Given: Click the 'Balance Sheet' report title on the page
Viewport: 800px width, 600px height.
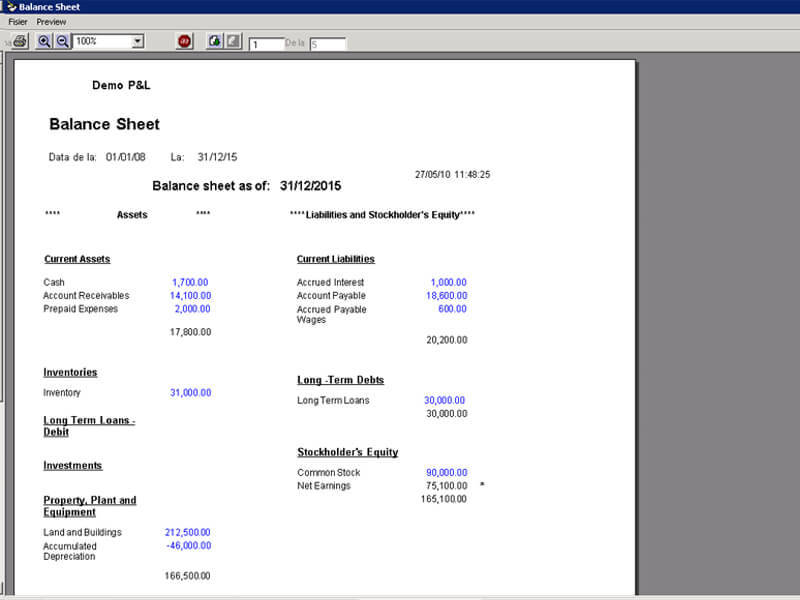Looking at the screenshot, I should coord(104,124).
